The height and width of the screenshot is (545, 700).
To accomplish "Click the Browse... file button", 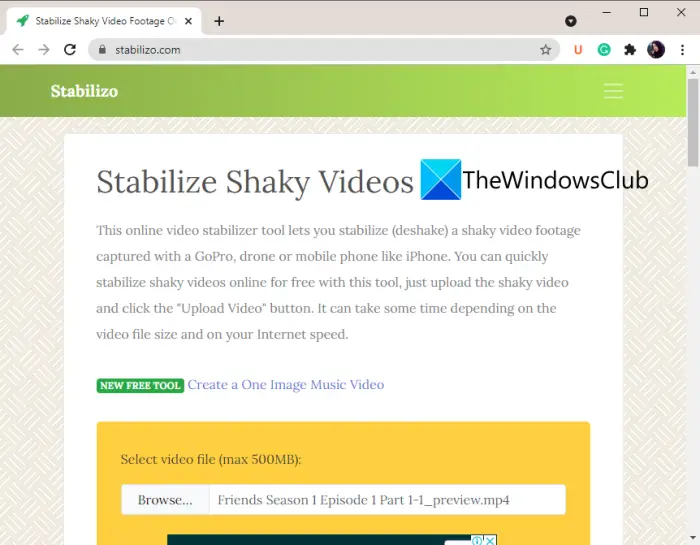I will point(165,499).
